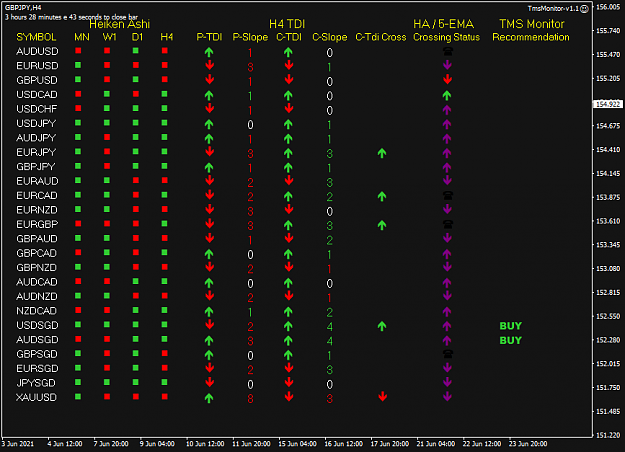Viewport: 625px width, 452px height.
Task: Click the telephone icon in the GBPSGD row
Action: [448, 354]
